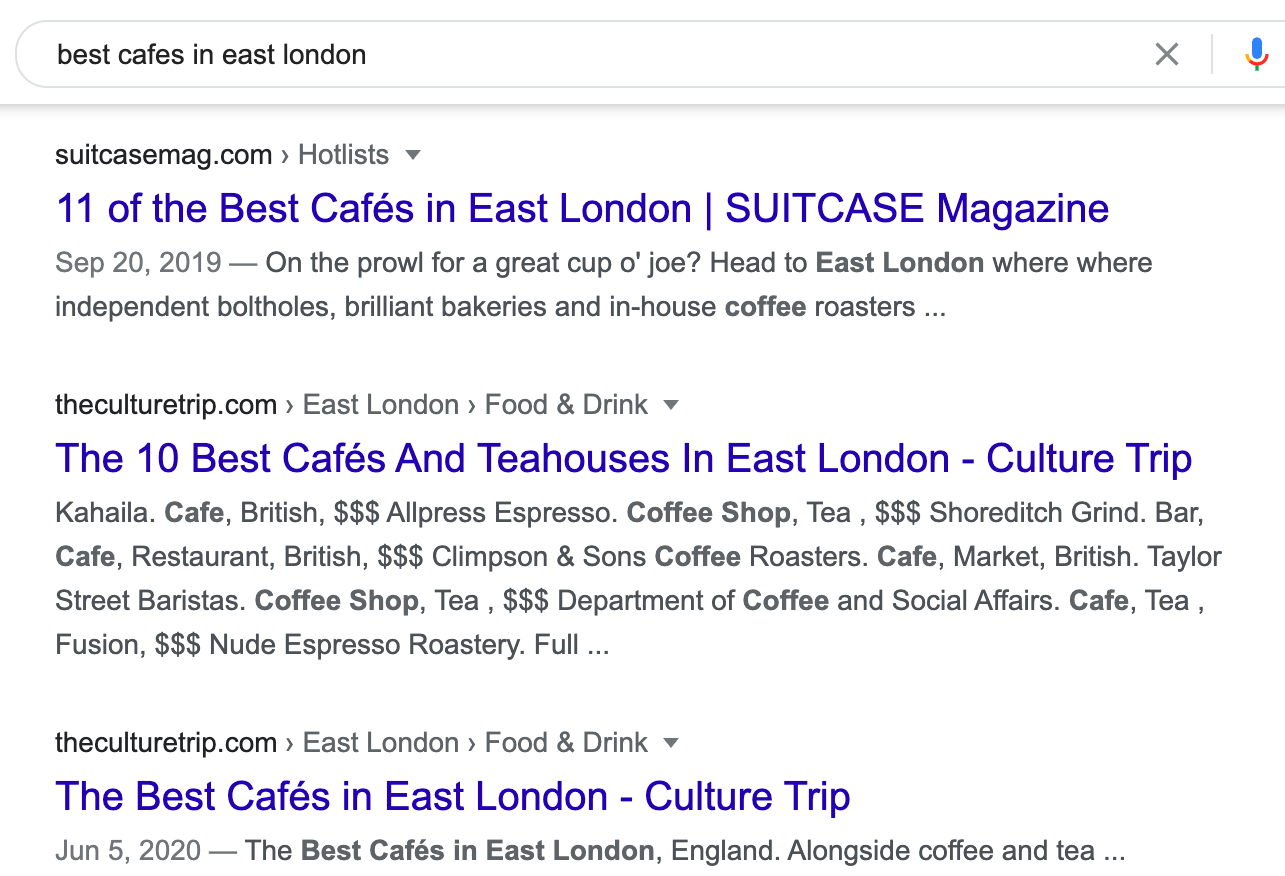The height and width of the screenshot is (876, 1285).
Task: Click theculturetrip.com address above the Teahouses result
Action: [x=166, y=405]
